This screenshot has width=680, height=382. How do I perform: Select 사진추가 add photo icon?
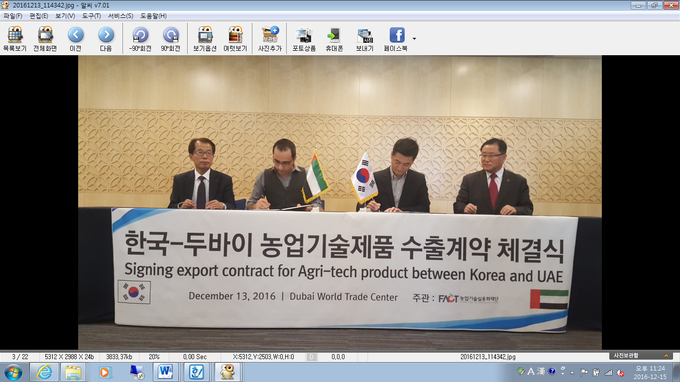point(270,39)
